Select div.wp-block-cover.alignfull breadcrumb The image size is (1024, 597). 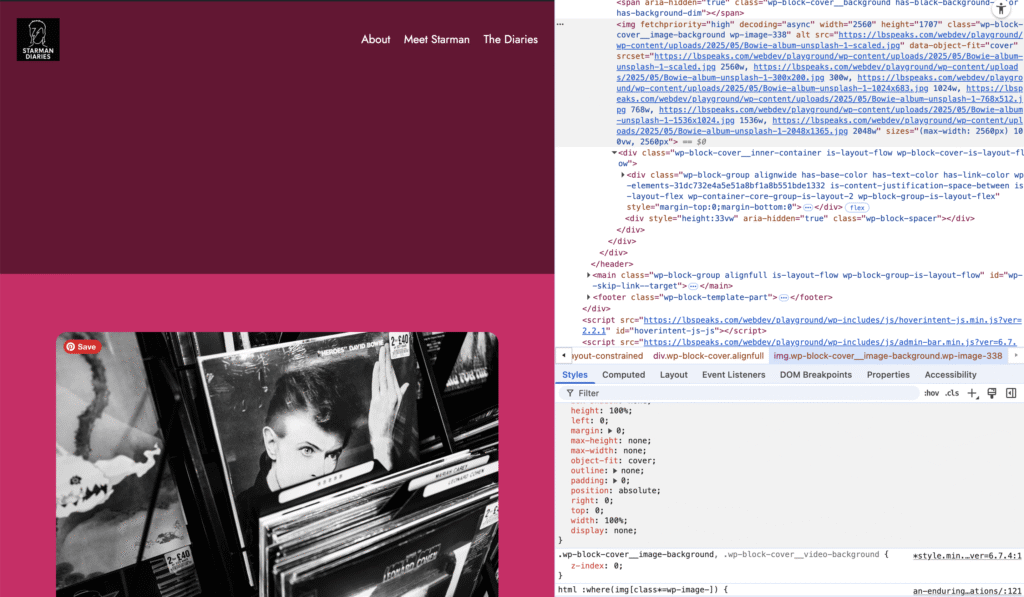pos(708,355)
